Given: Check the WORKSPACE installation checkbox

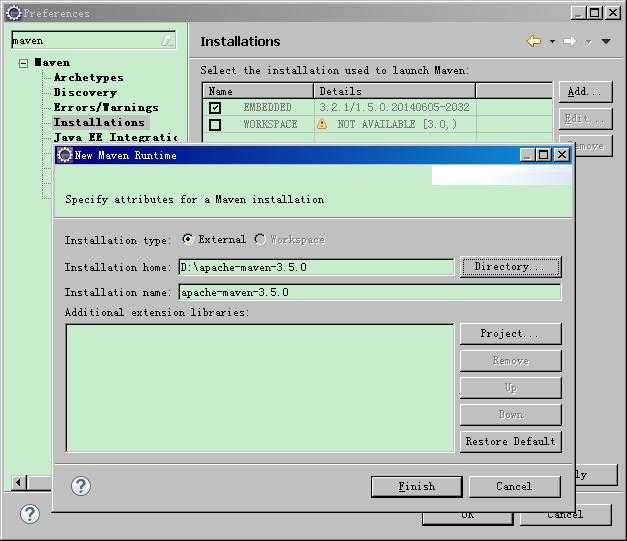Looking at the screenshot, I should click(x=215, y=125).
